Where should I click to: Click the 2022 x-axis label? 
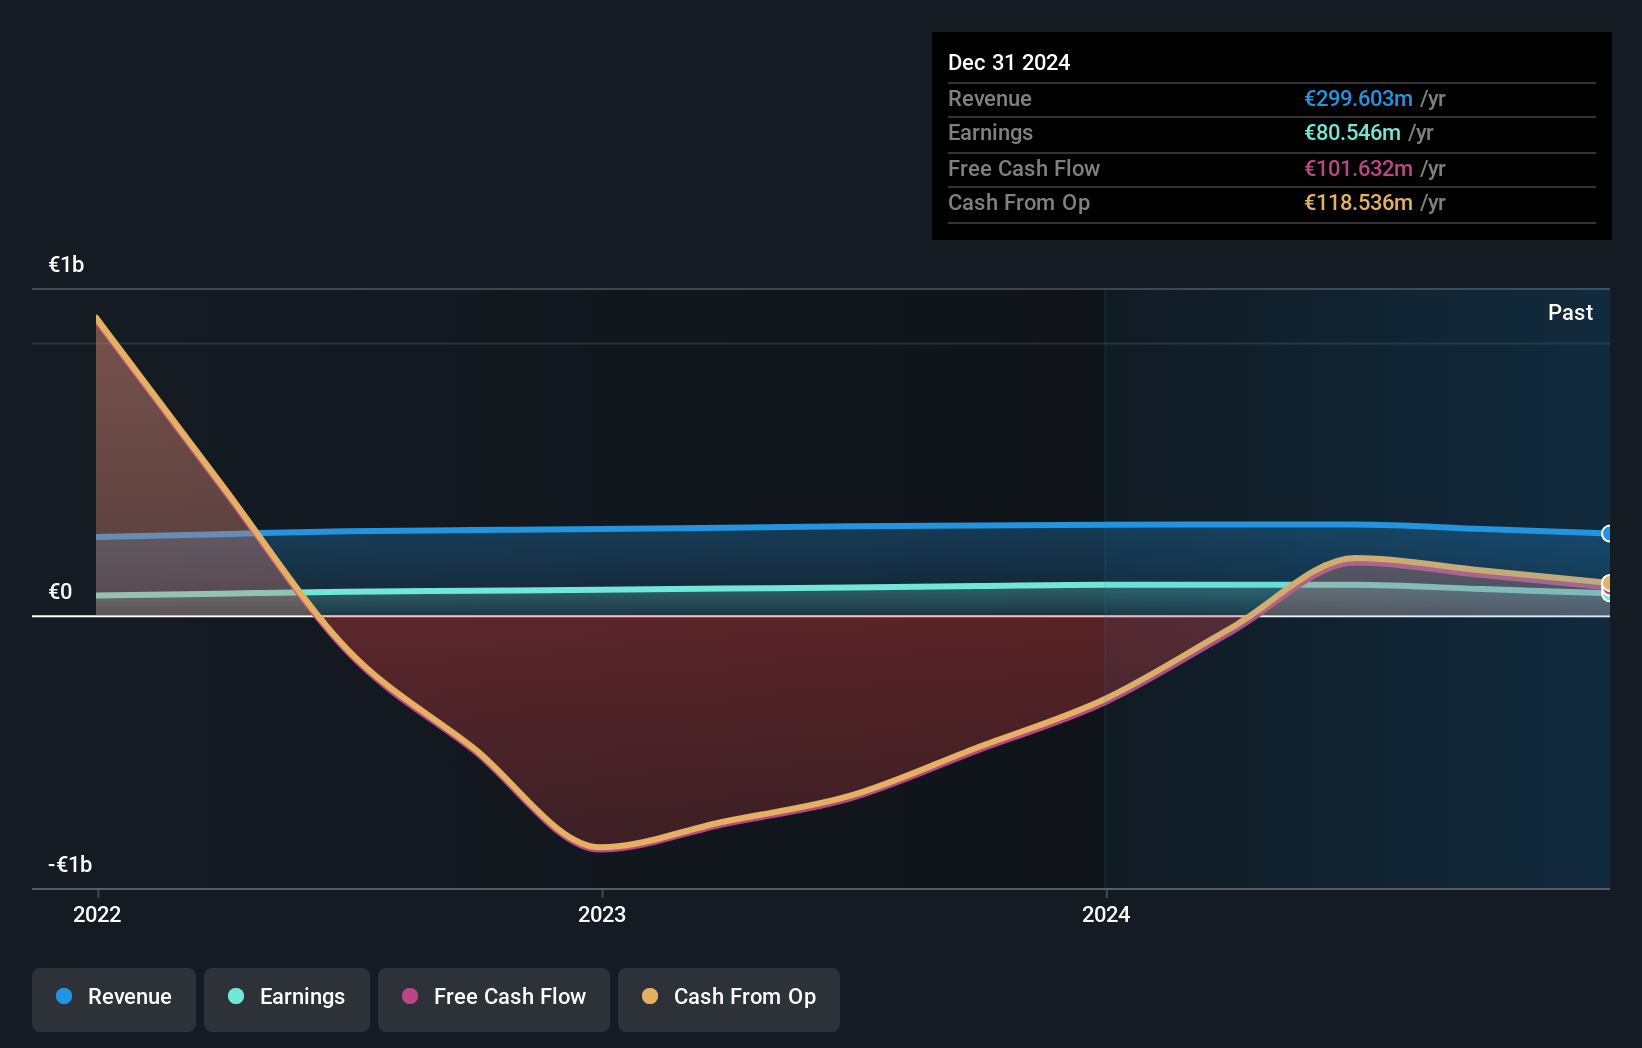[x=97, y=914]
